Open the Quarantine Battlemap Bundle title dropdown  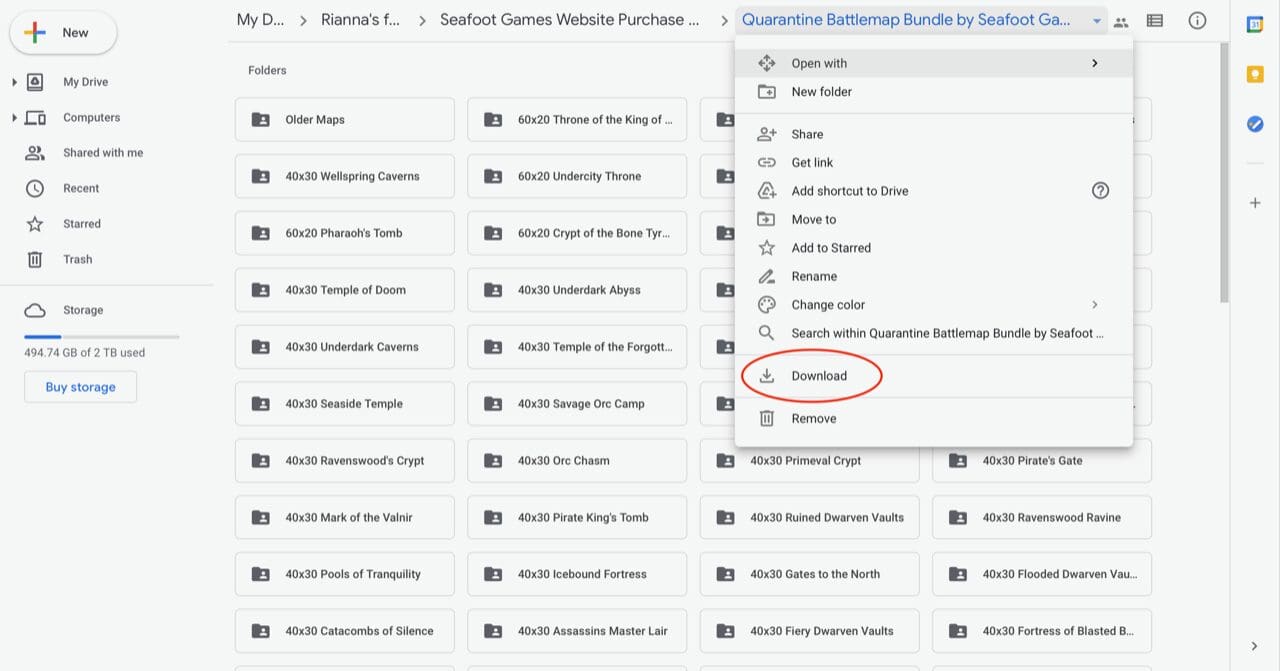tap(1096, 19)
